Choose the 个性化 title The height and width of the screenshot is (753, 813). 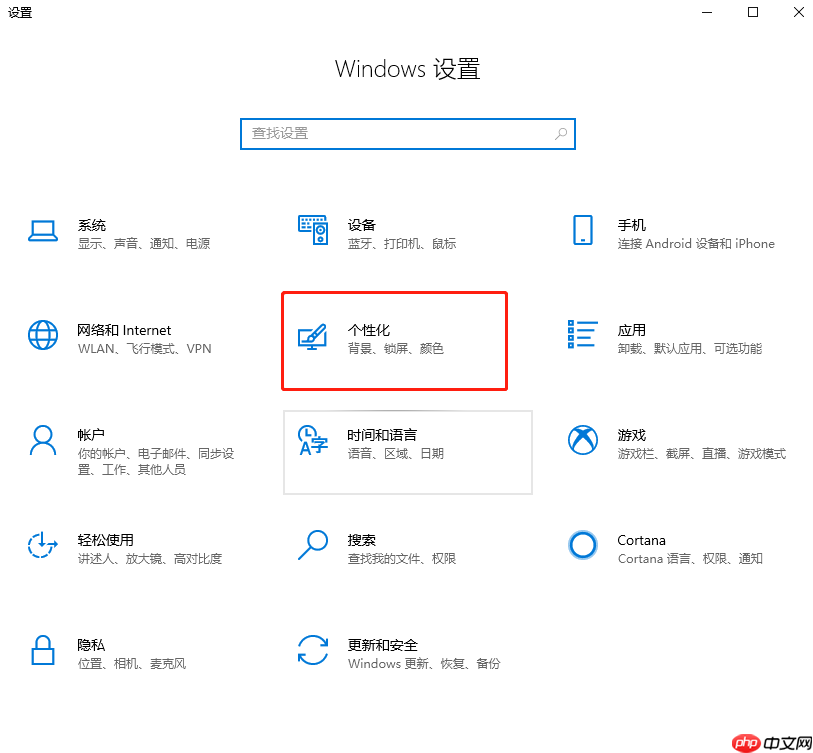pyautogui.click(x=369, y=330)
